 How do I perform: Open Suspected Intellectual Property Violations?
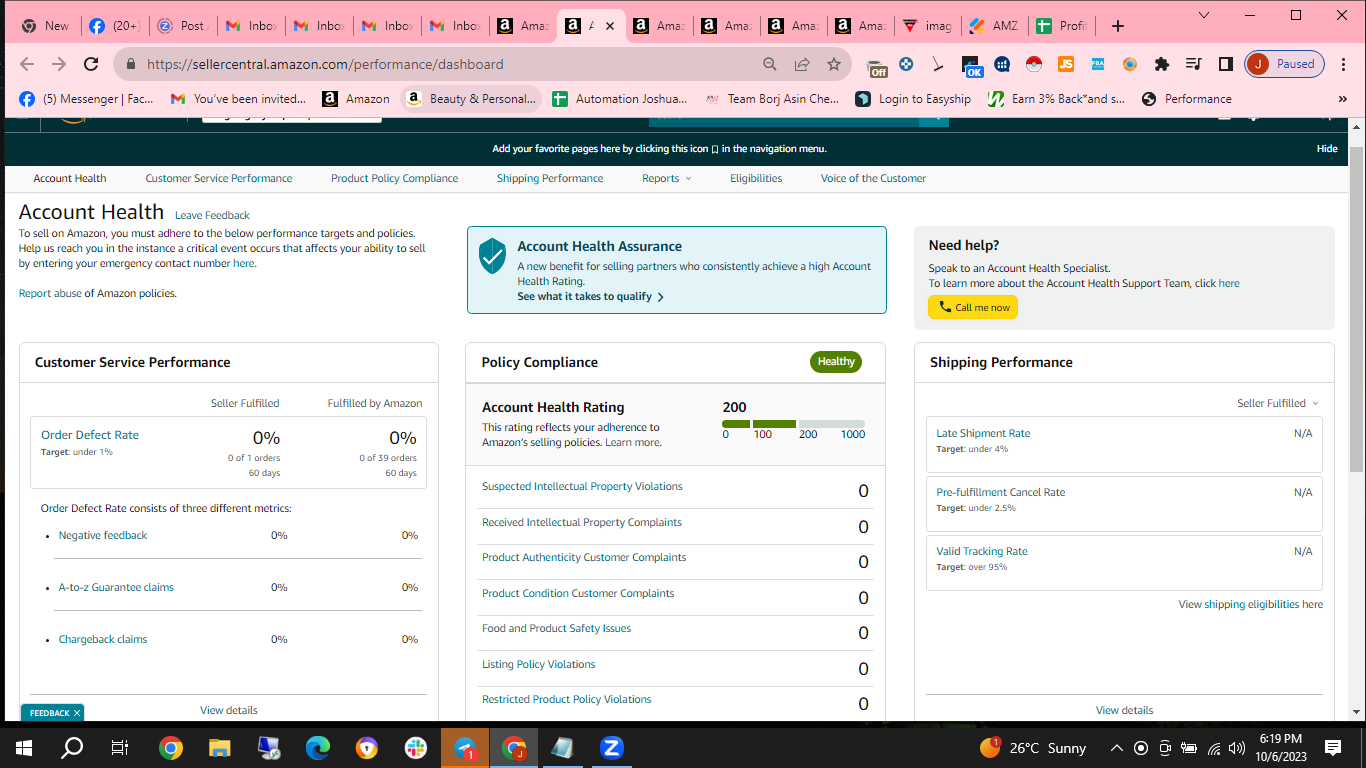(582, 487)
